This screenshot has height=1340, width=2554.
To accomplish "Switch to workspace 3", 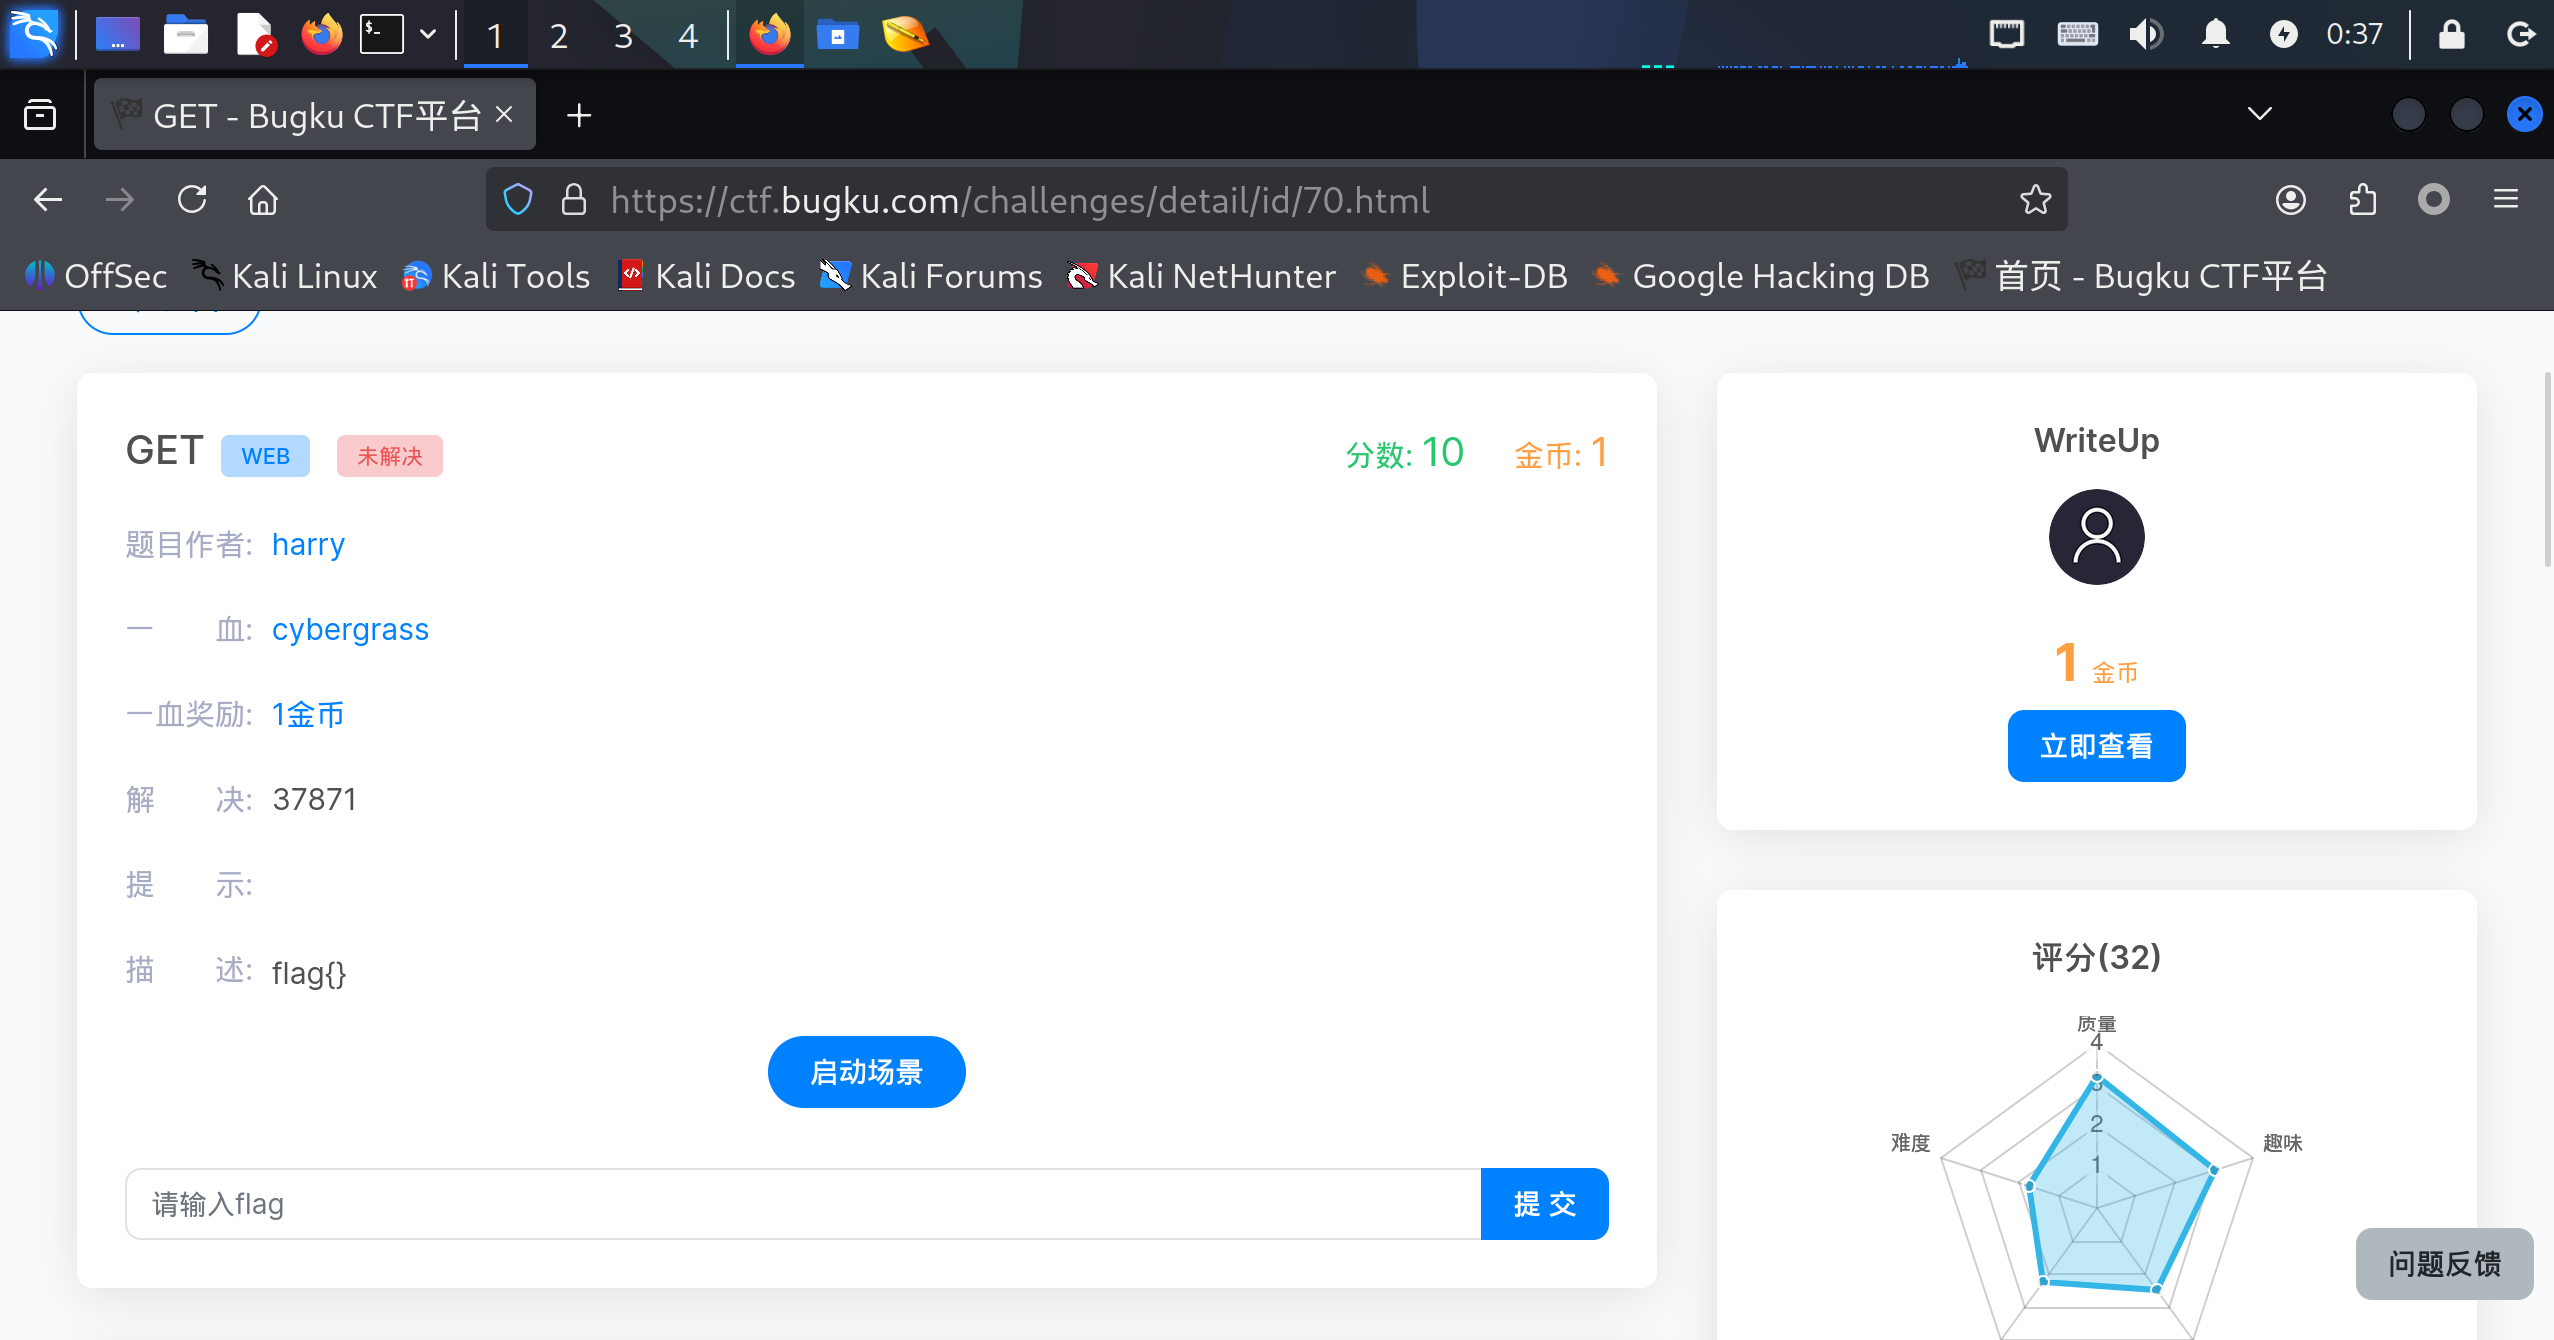I will pos(623,36).
